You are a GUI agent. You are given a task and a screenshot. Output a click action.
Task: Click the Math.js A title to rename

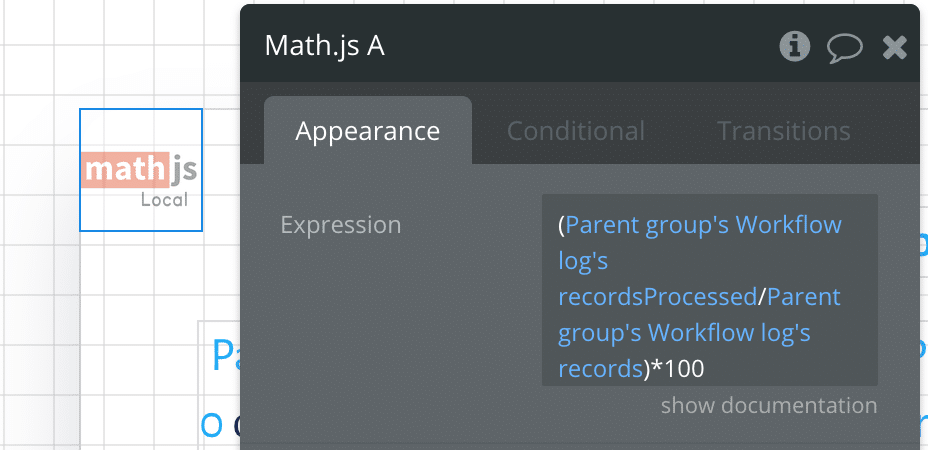click(325, 46)
